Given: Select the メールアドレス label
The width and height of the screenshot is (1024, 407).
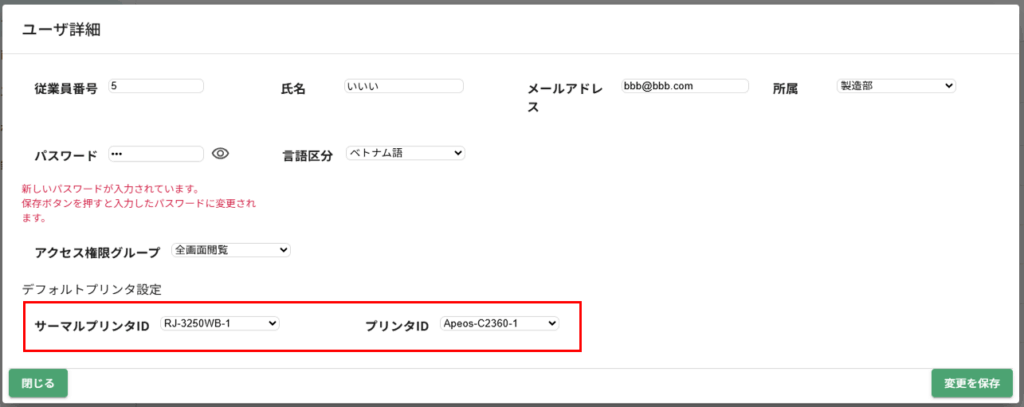Looking at the screenshot, I should click(565, 97).
